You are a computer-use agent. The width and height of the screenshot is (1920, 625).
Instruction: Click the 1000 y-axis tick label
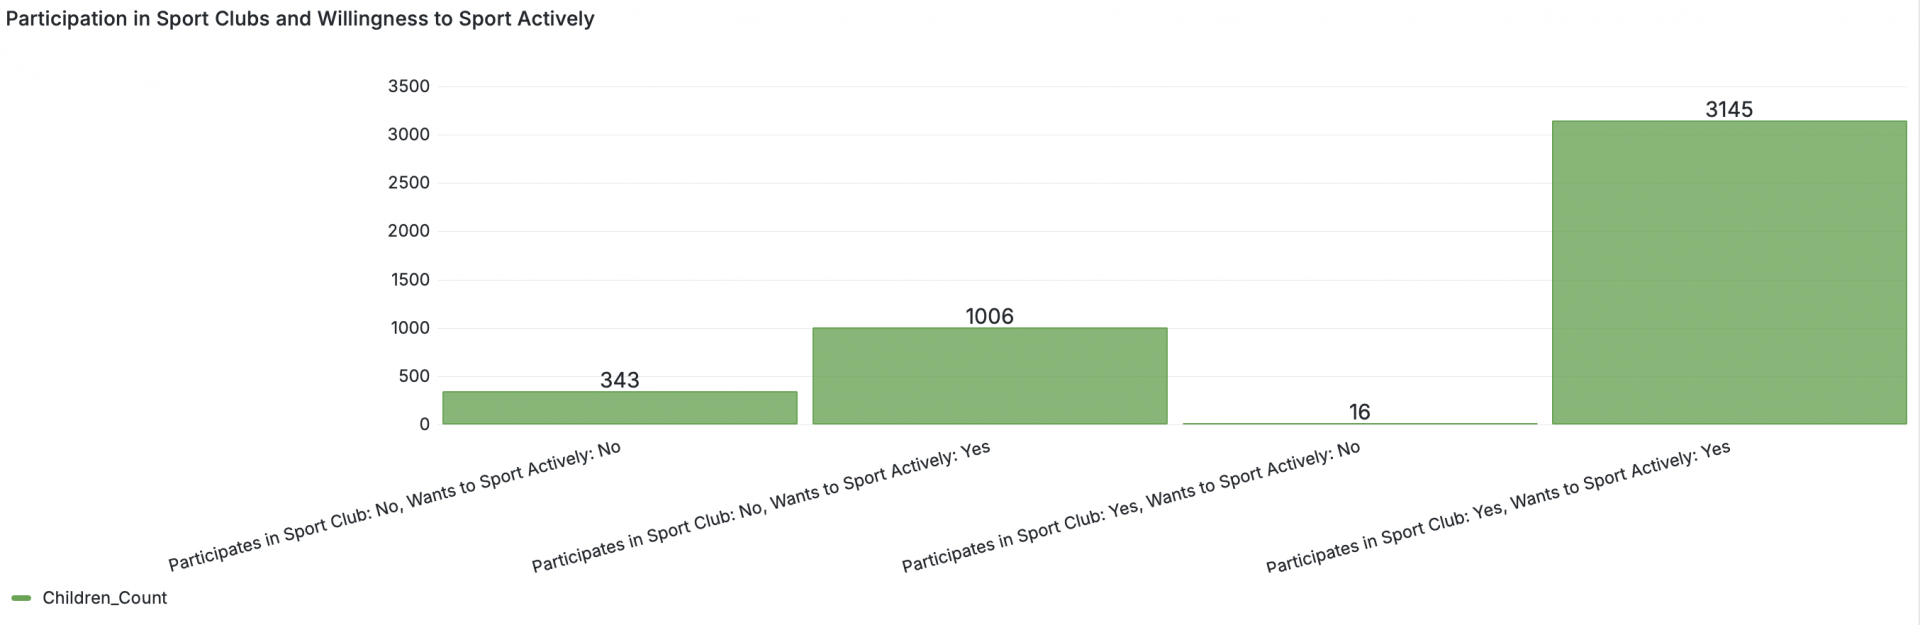[410, 328]
